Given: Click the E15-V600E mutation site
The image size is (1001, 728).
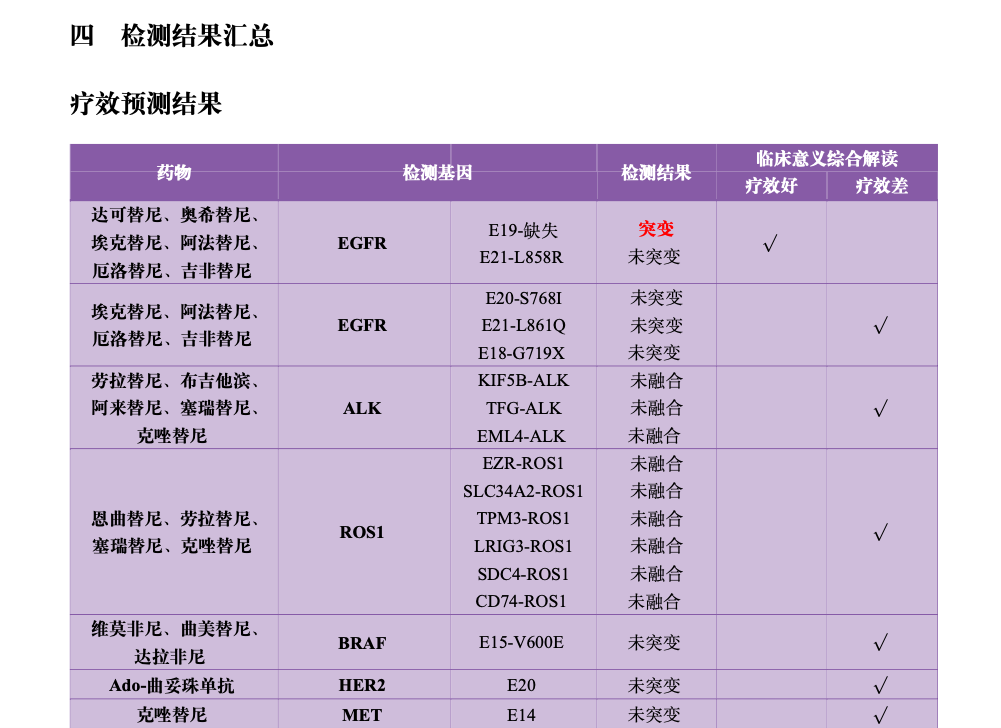Looking at the screenshot, I should (x=521, y=642).
